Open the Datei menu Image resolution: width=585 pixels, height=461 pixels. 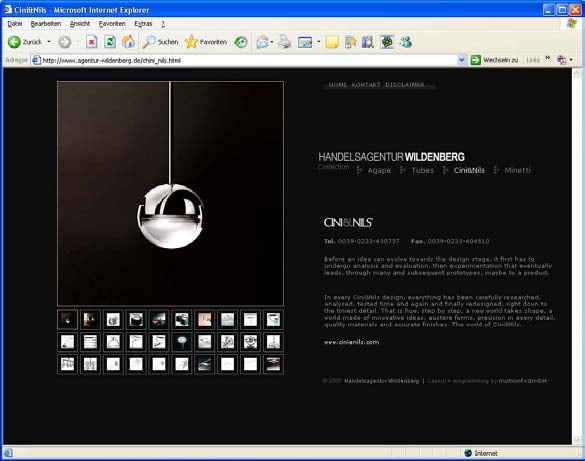click(x=15, y=24)
